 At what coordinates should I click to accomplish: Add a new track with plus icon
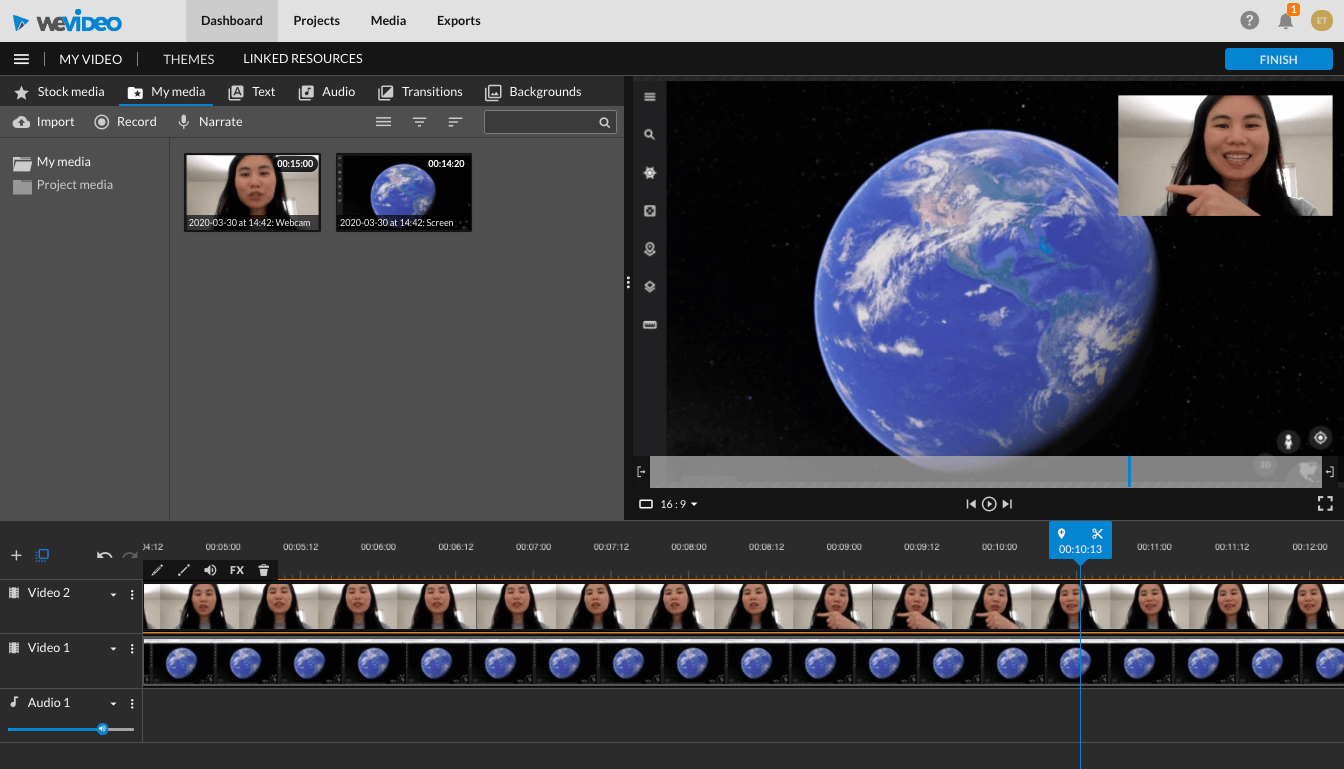point(16,555)
